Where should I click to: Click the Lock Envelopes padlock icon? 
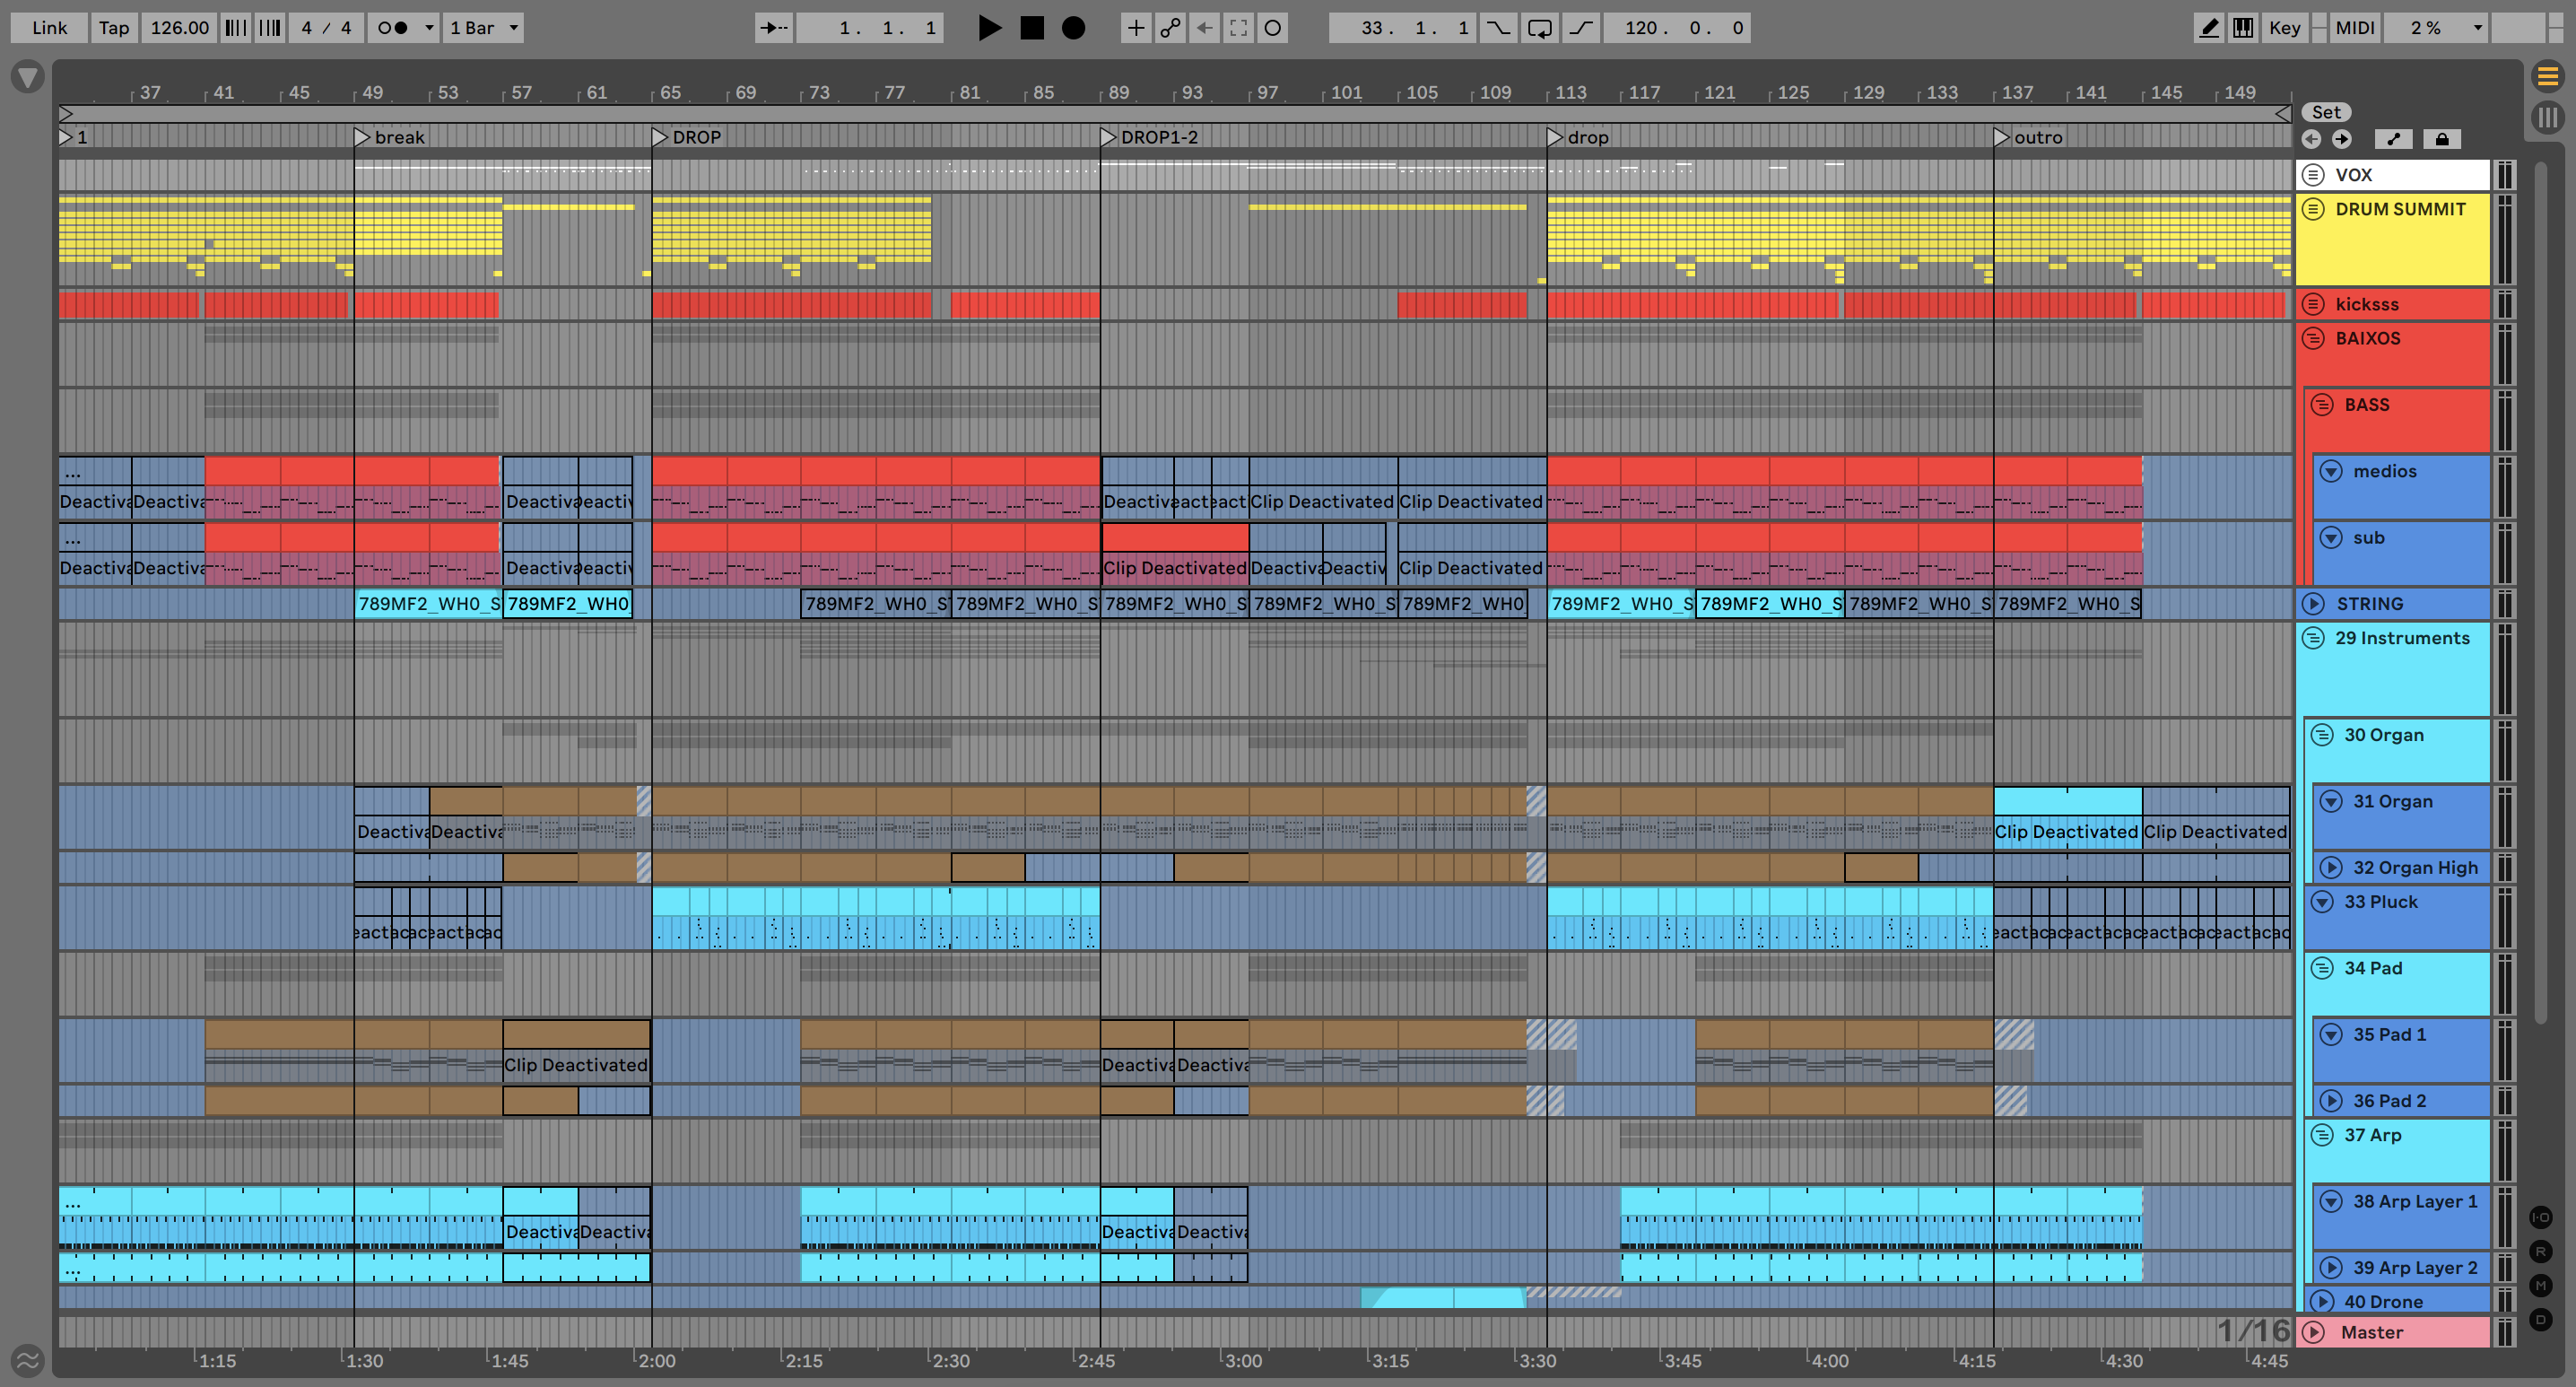tap(2441, 139)
